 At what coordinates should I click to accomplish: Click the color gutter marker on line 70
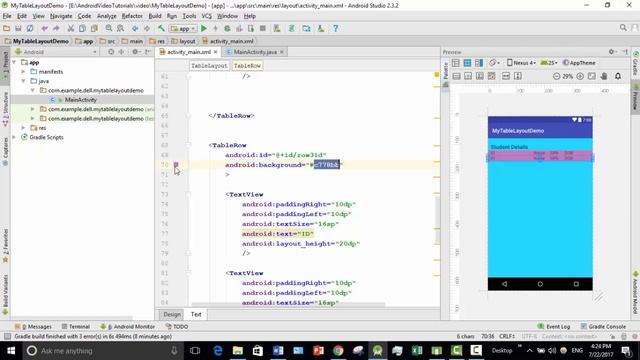coord(176,164)
